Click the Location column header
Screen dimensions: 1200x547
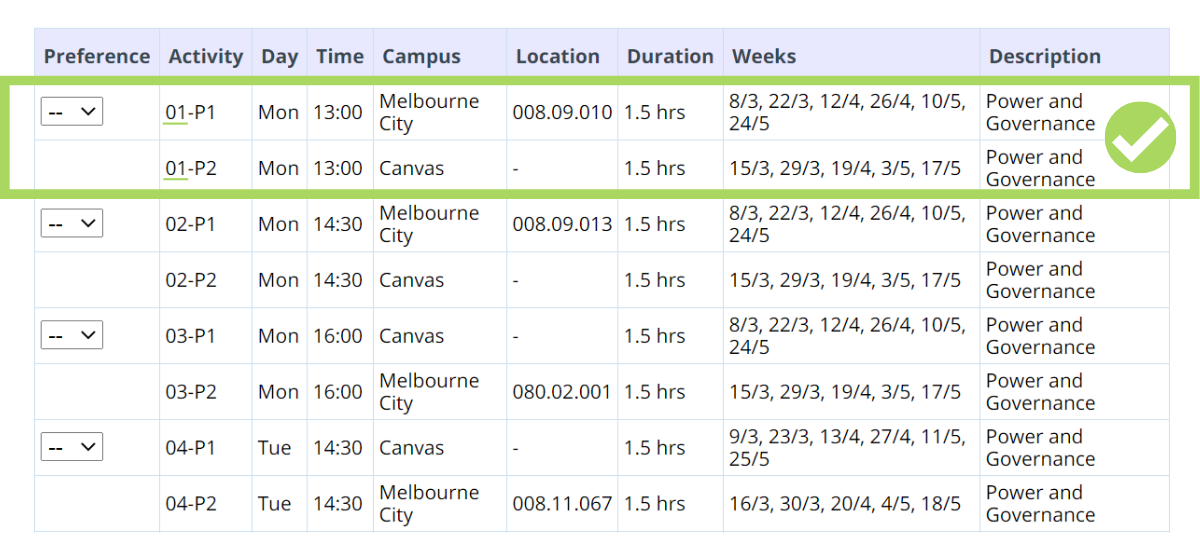557,57
